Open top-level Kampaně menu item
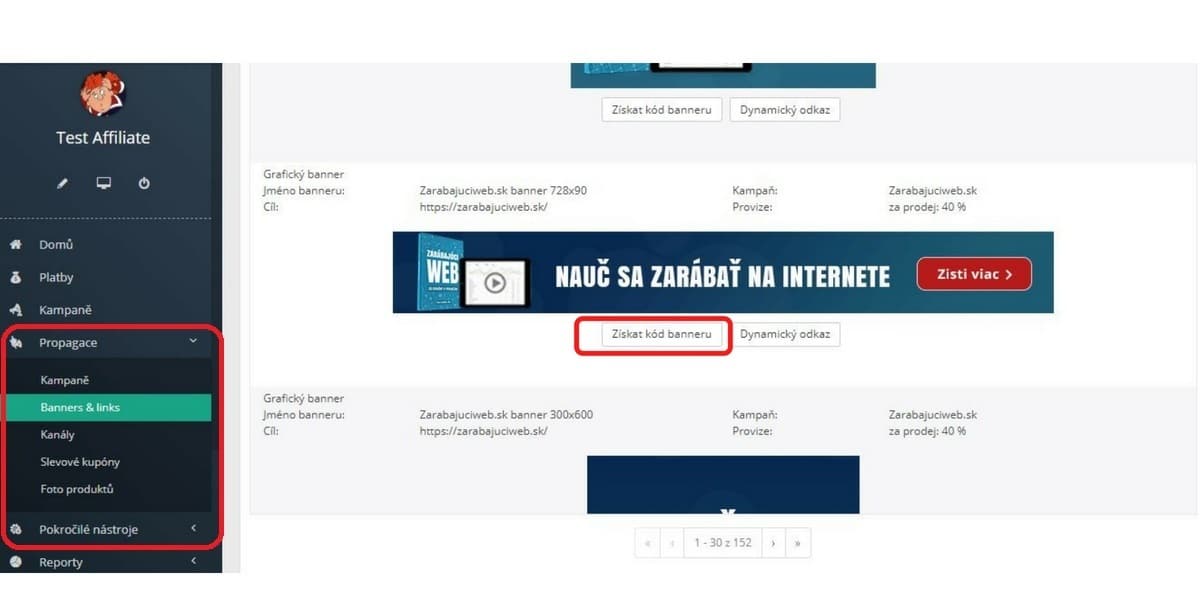 66,310
